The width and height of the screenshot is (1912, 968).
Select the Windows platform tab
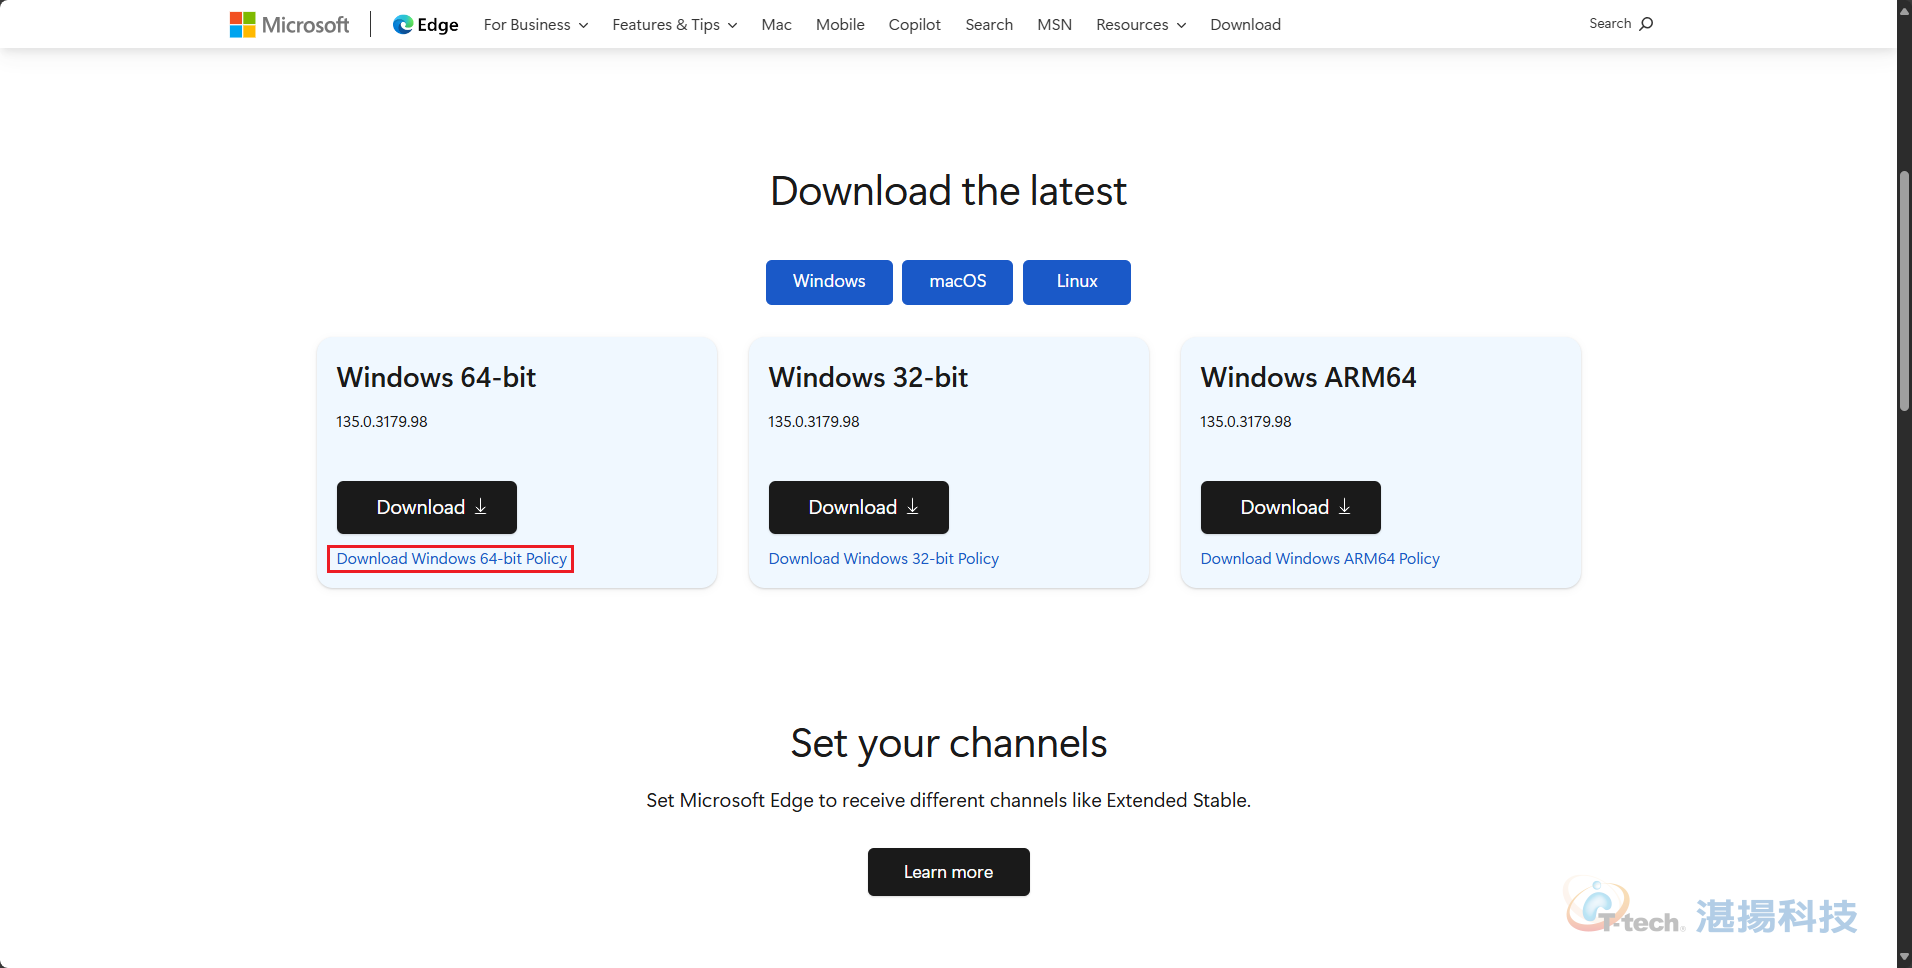[829, 282]
